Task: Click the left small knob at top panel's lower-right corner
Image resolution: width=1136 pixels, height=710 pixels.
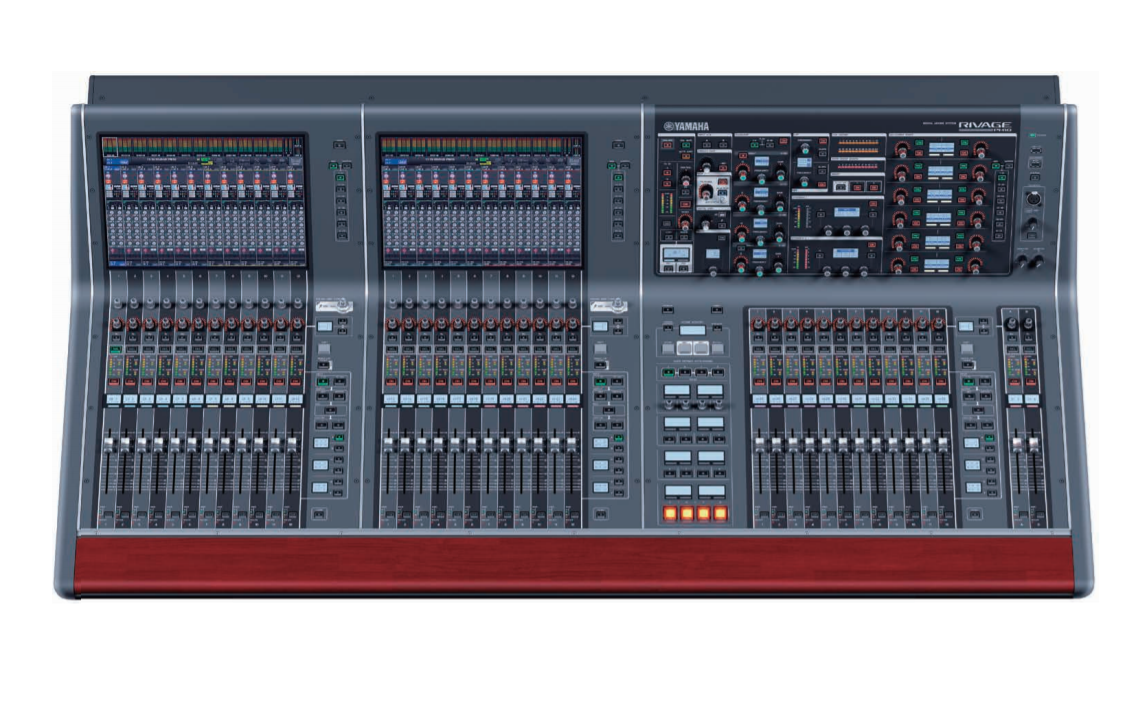Action: [1023, 261]
